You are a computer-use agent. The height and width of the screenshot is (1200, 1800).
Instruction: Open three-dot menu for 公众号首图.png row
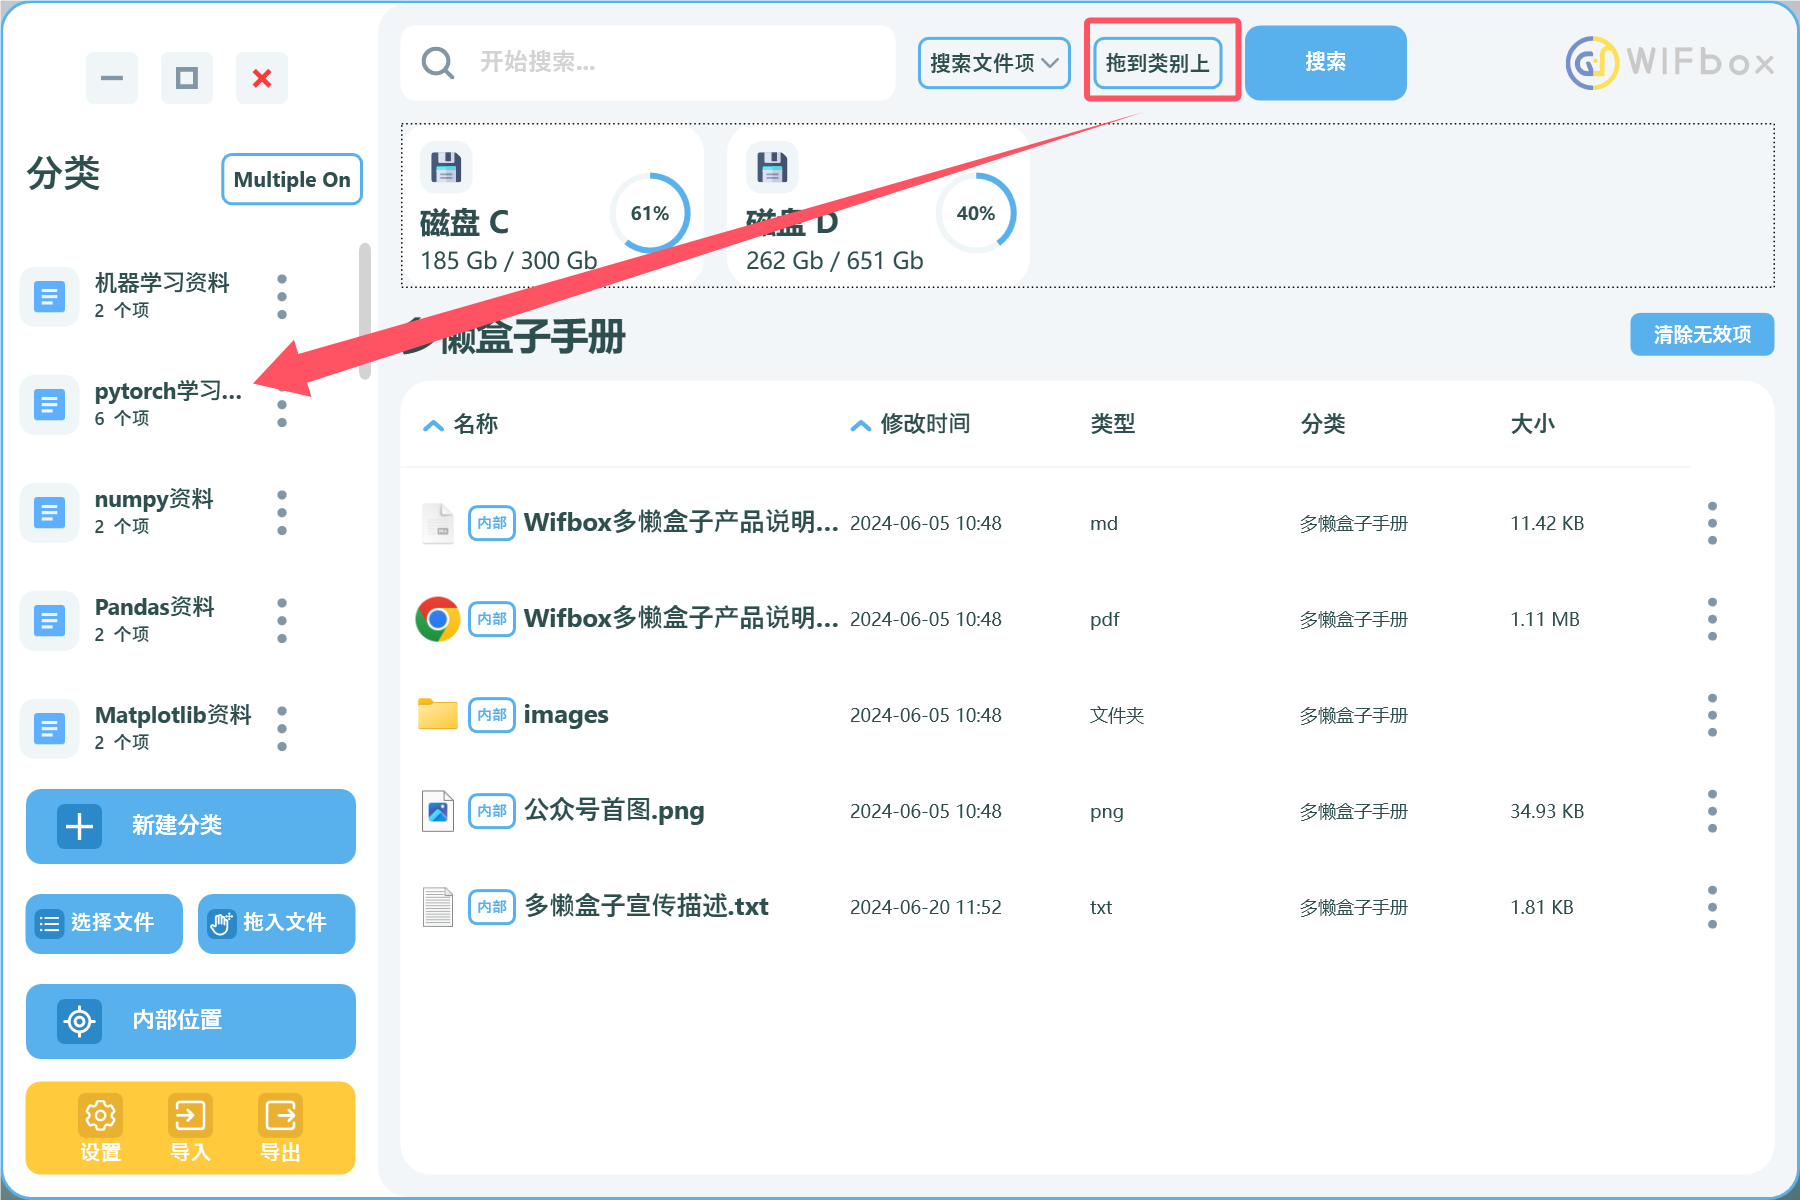tap(1712, 811)
